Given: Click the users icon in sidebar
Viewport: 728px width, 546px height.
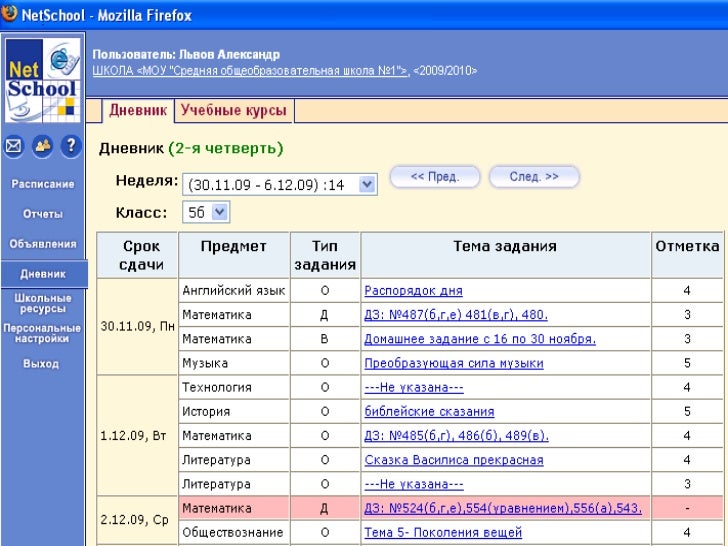Looking at the screenshot, I should [42, 146].
